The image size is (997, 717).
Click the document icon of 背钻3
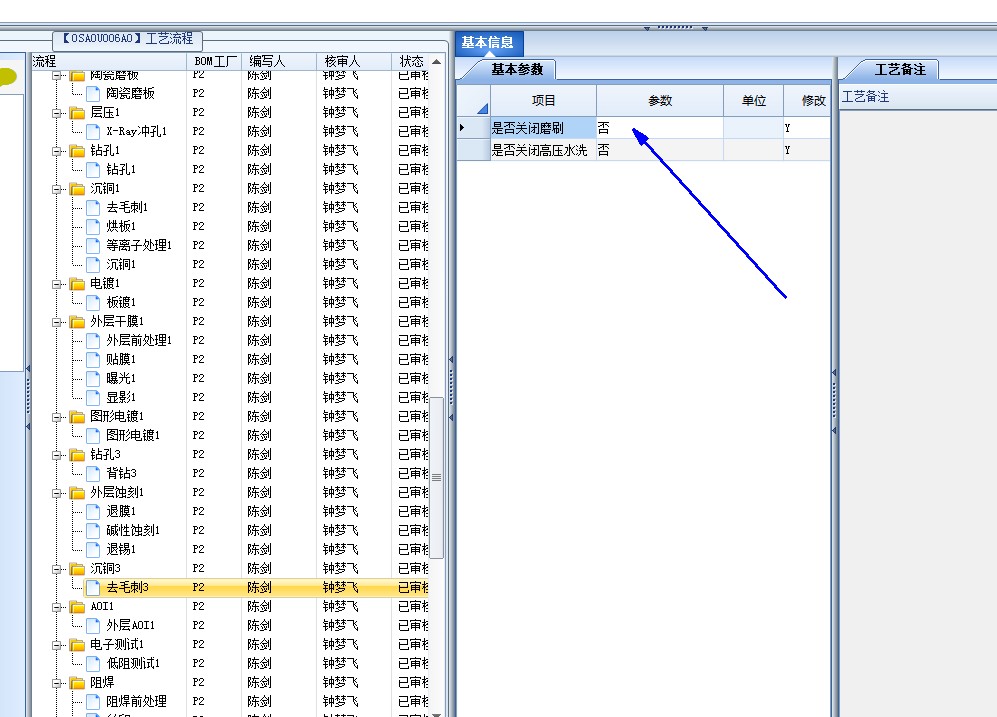point(93,473)
